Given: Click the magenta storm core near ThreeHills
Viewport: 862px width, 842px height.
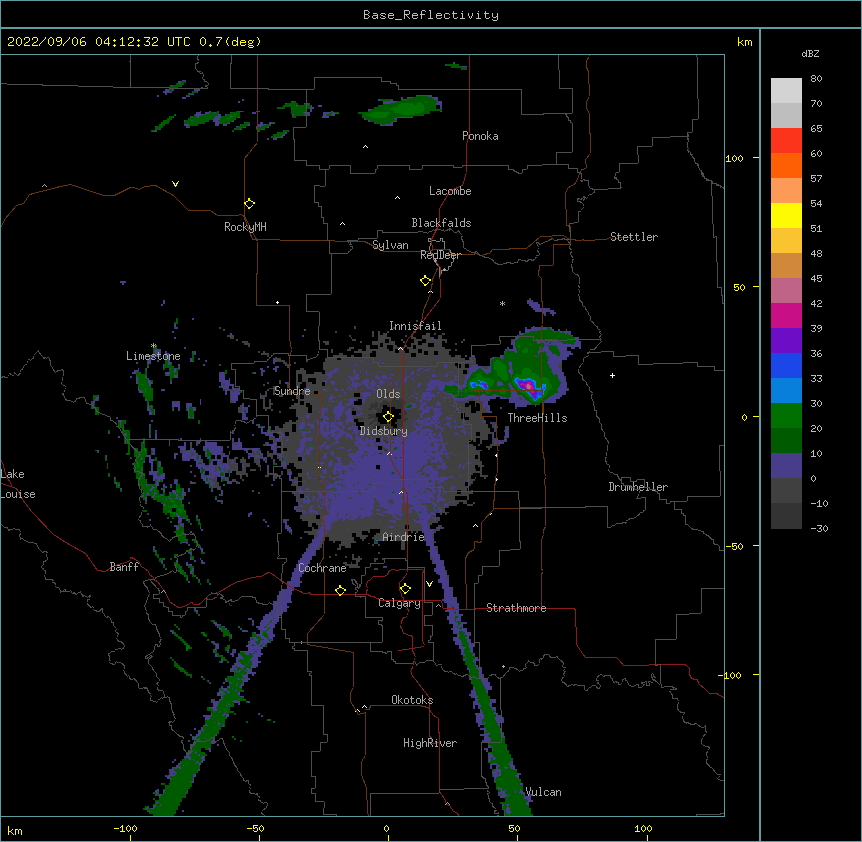Looking at the screenshot, I should (x=529, y=386).
